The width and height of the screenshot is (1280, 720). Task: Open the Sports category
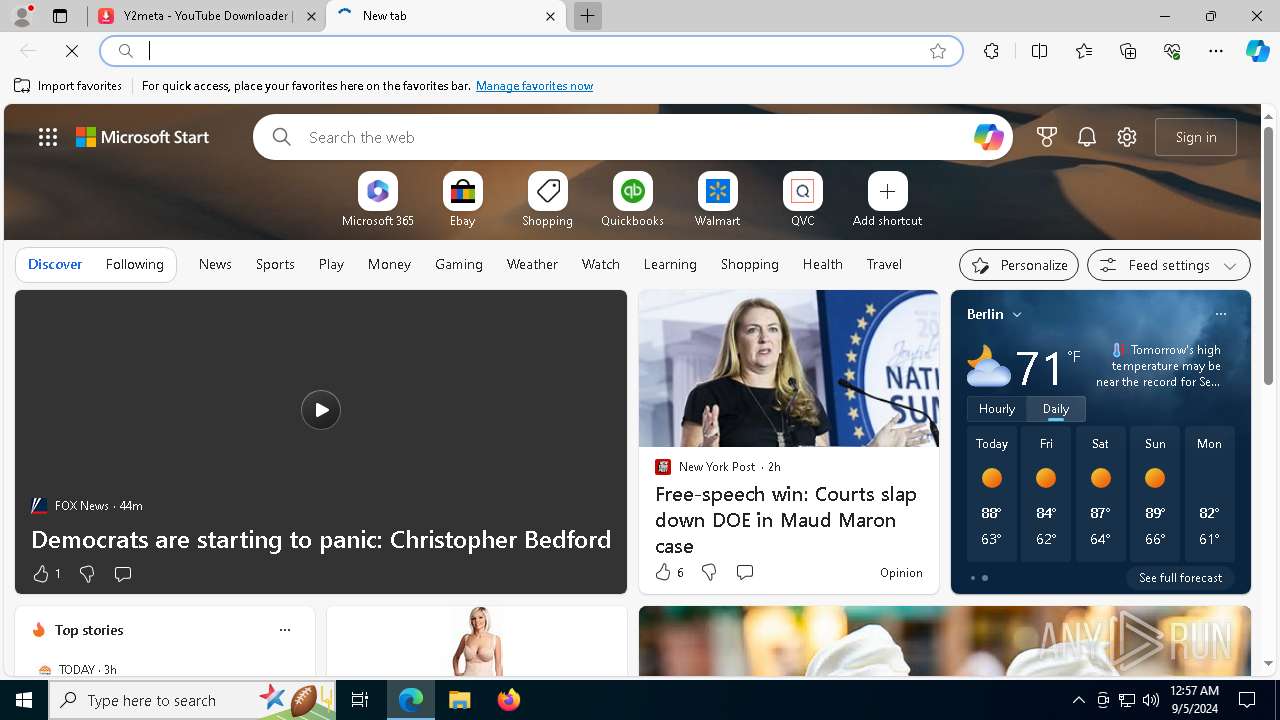(275, 264)
